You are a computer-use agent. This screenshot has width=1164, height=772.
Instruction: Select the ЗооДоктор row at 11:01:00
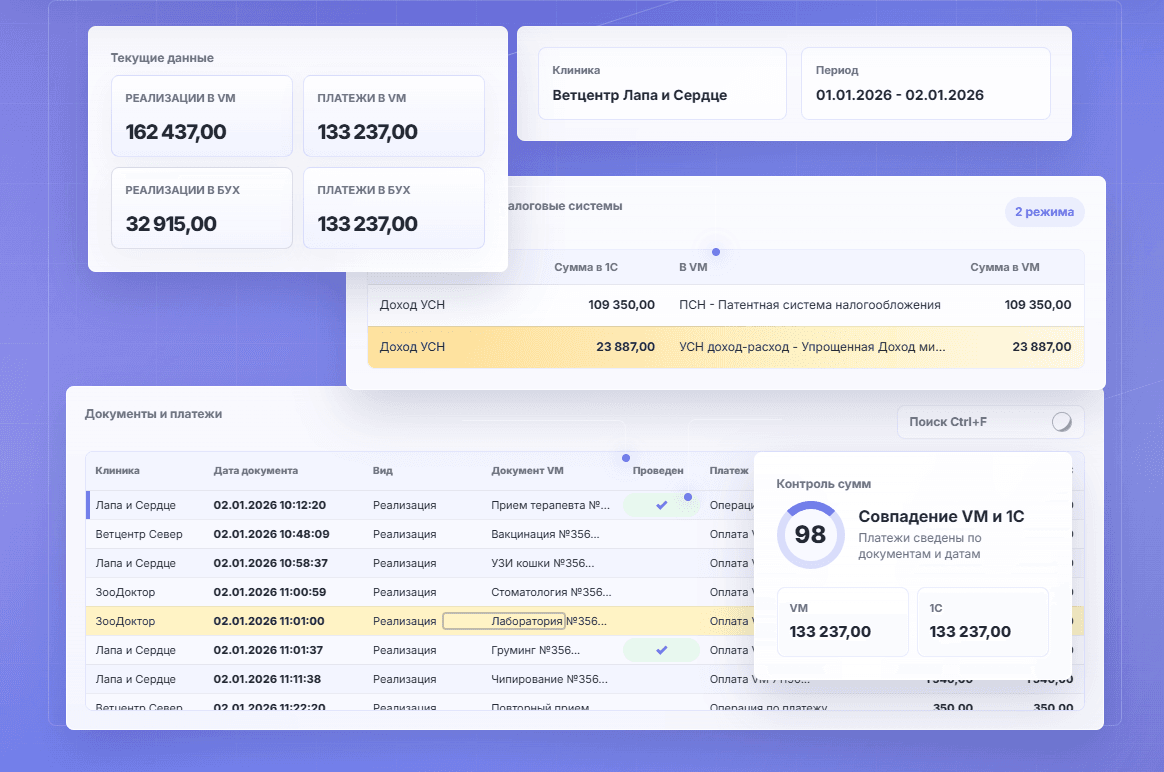pos(420,621)
